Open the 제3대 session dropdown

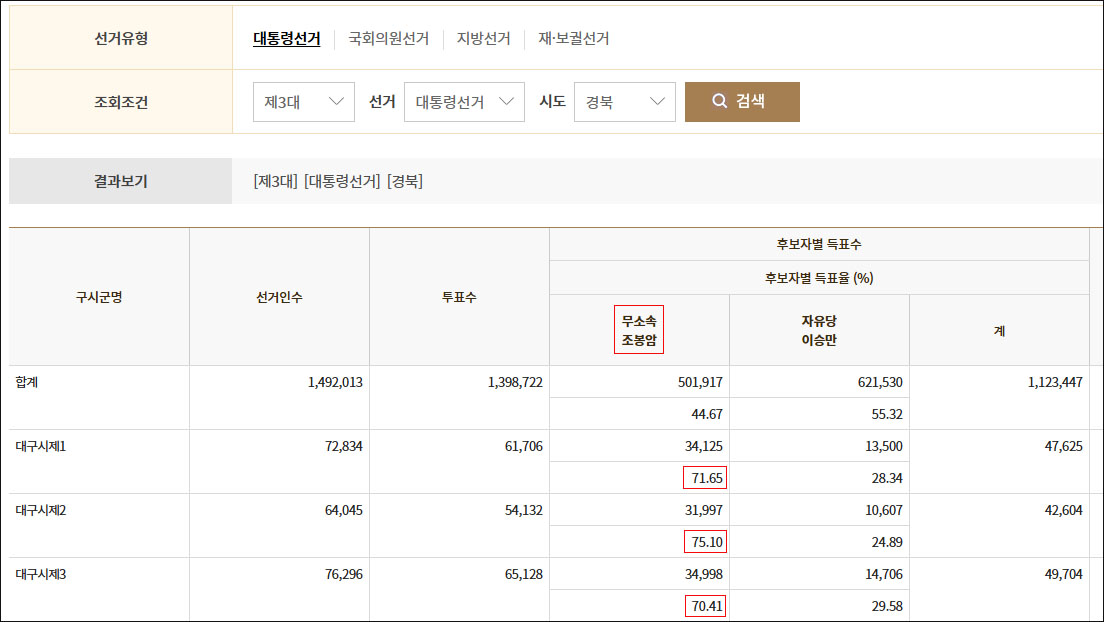[x=303, y=101]
